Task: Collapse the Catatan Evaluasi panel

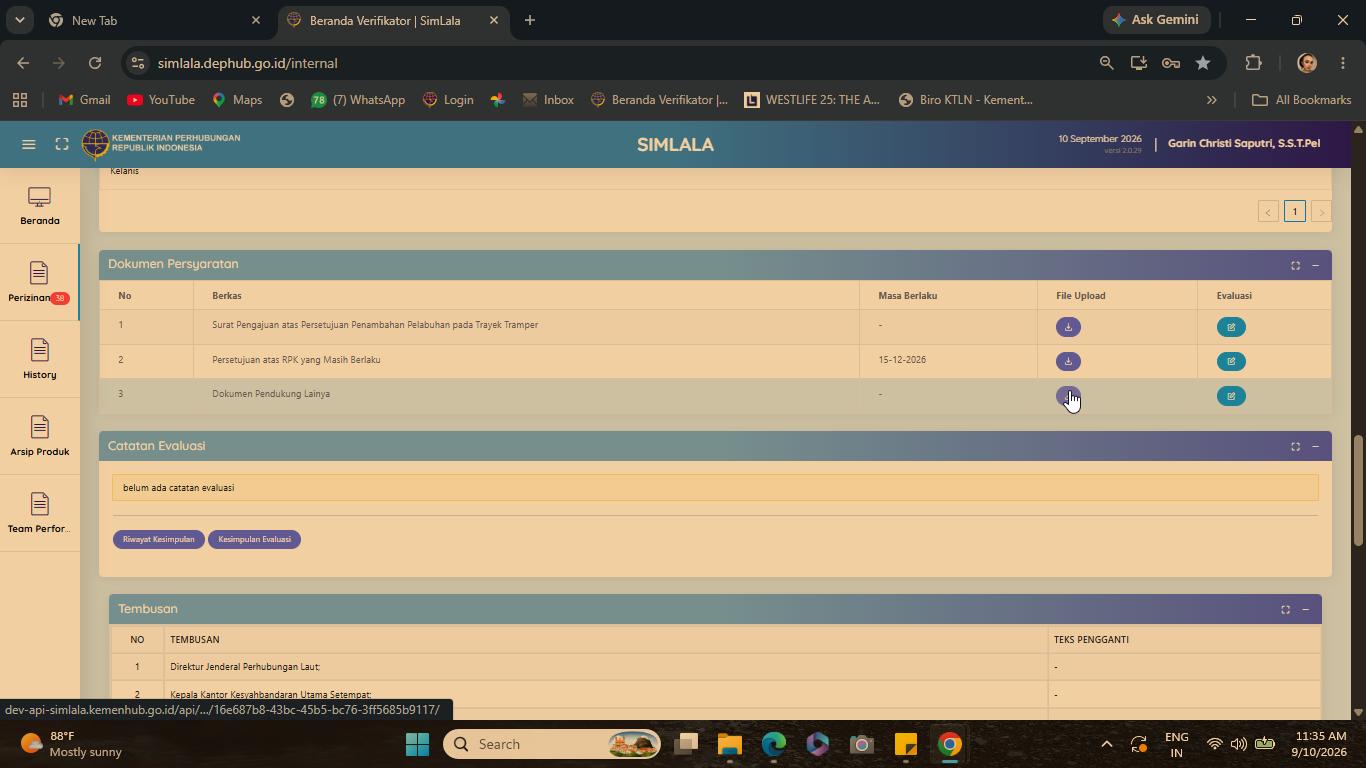Action: (x=1315, y=446)
